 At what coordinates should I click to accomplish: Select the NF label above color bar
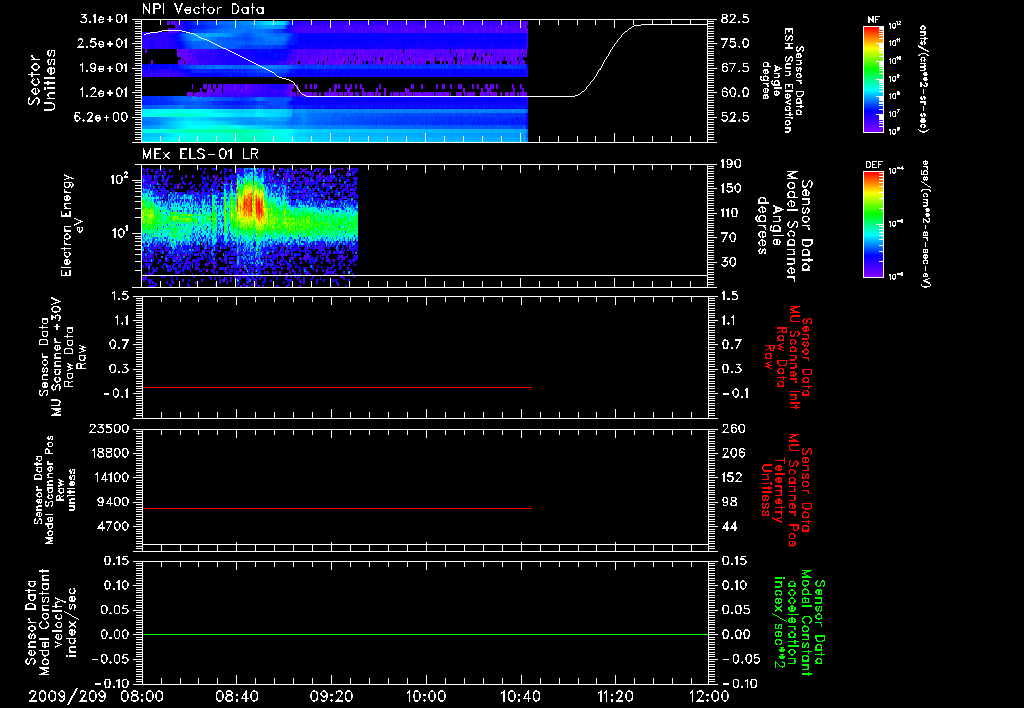[873, 20]
